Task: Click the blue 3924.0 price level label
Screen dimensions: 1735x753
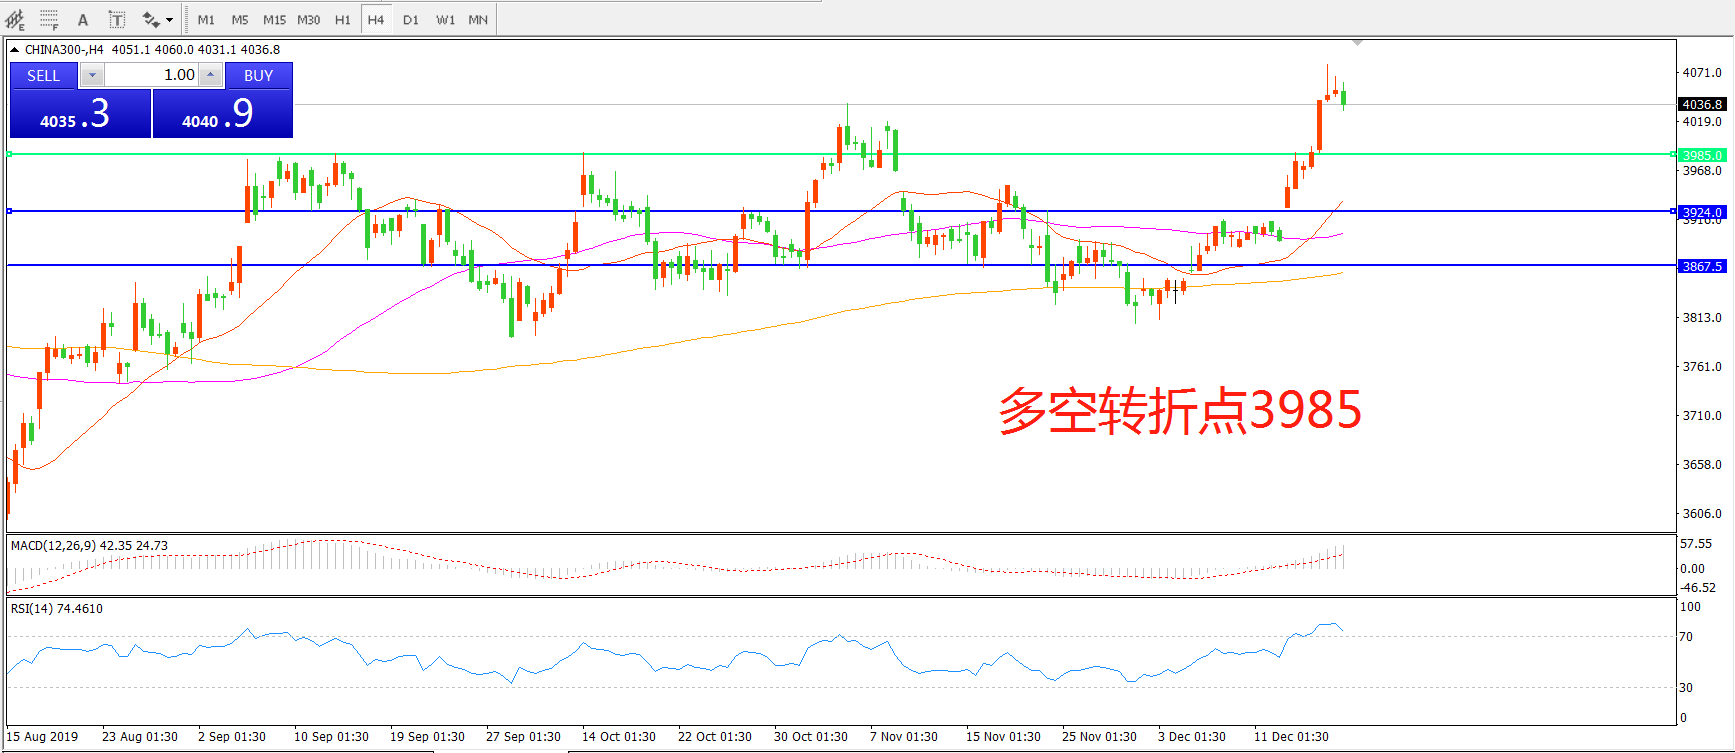Action: 1701,212
